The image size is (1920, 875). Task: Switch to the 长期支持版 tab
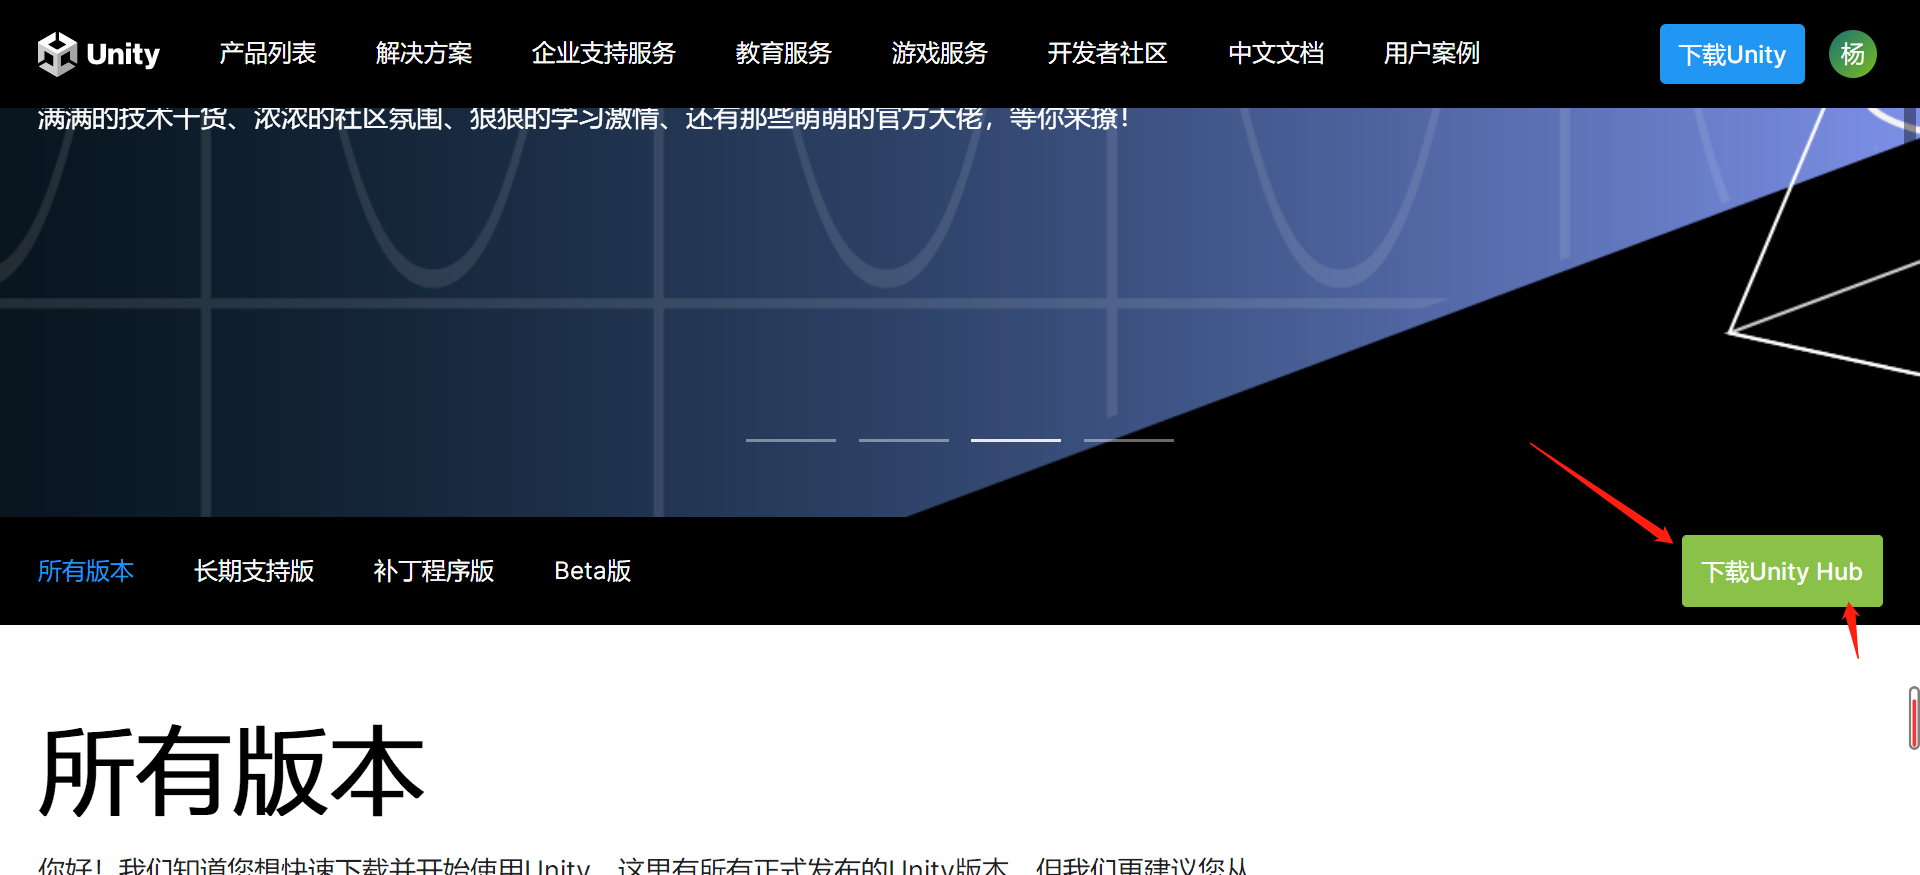254,571
